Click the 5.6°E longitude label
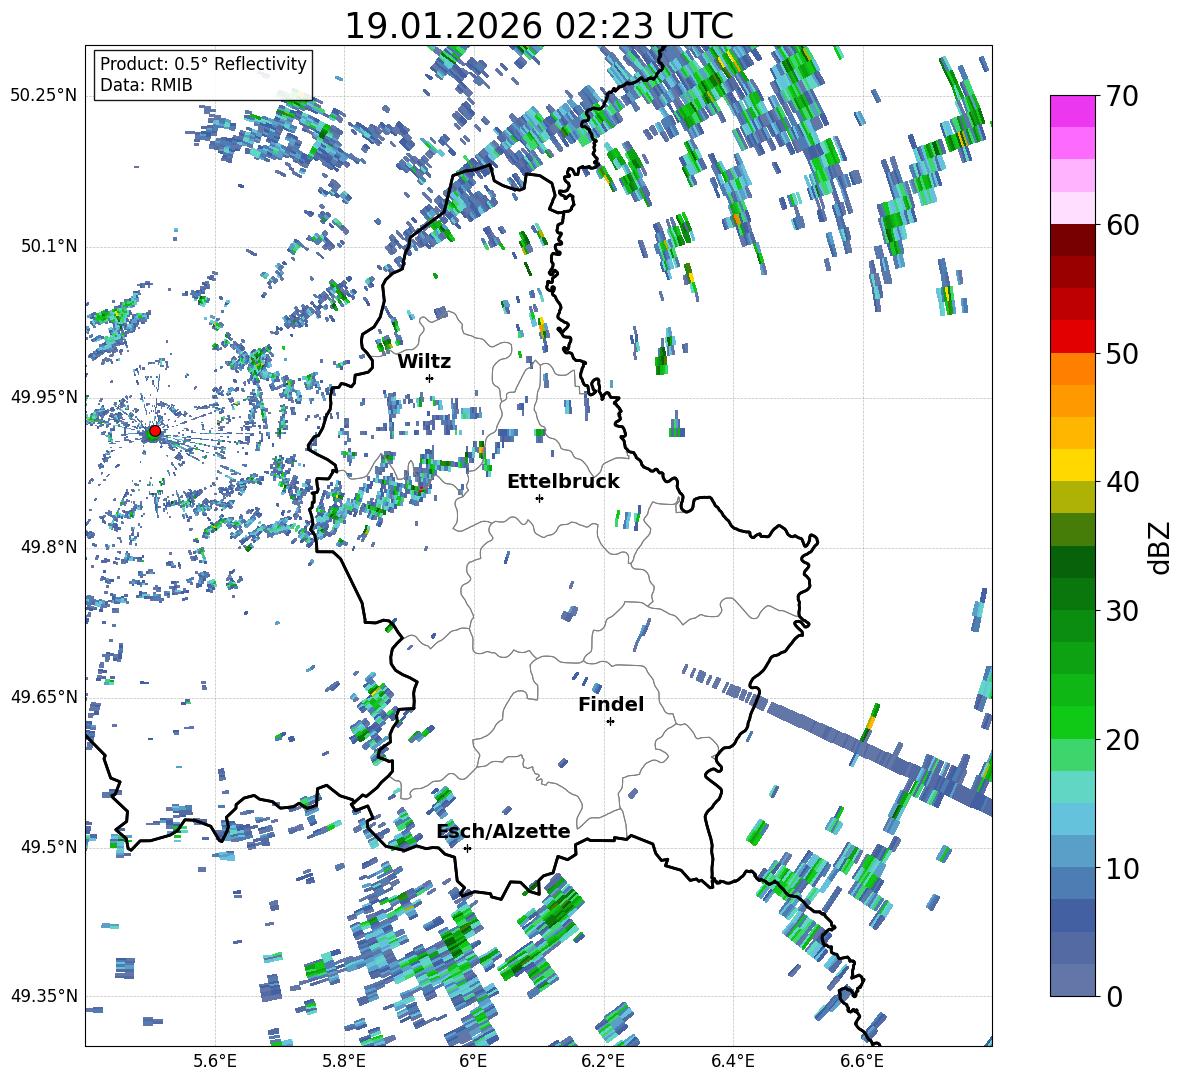This screenshot has width=1184, height=1081. (x=215, y=1061)
